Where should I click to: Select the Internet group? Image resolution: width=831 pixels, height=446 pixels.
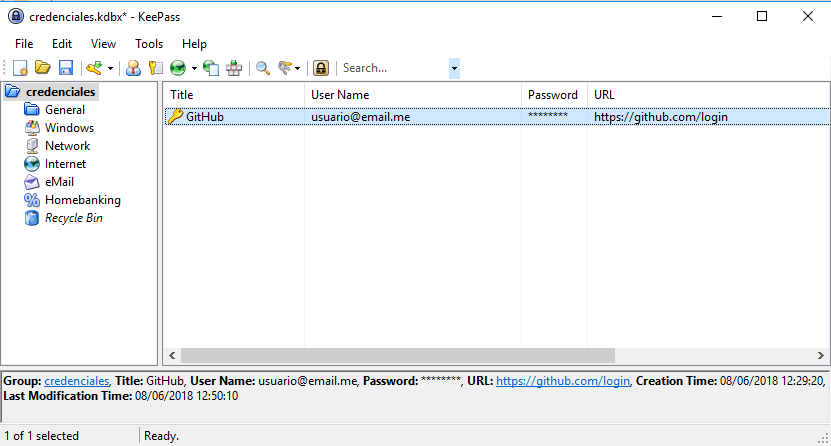tap(65, 164)
